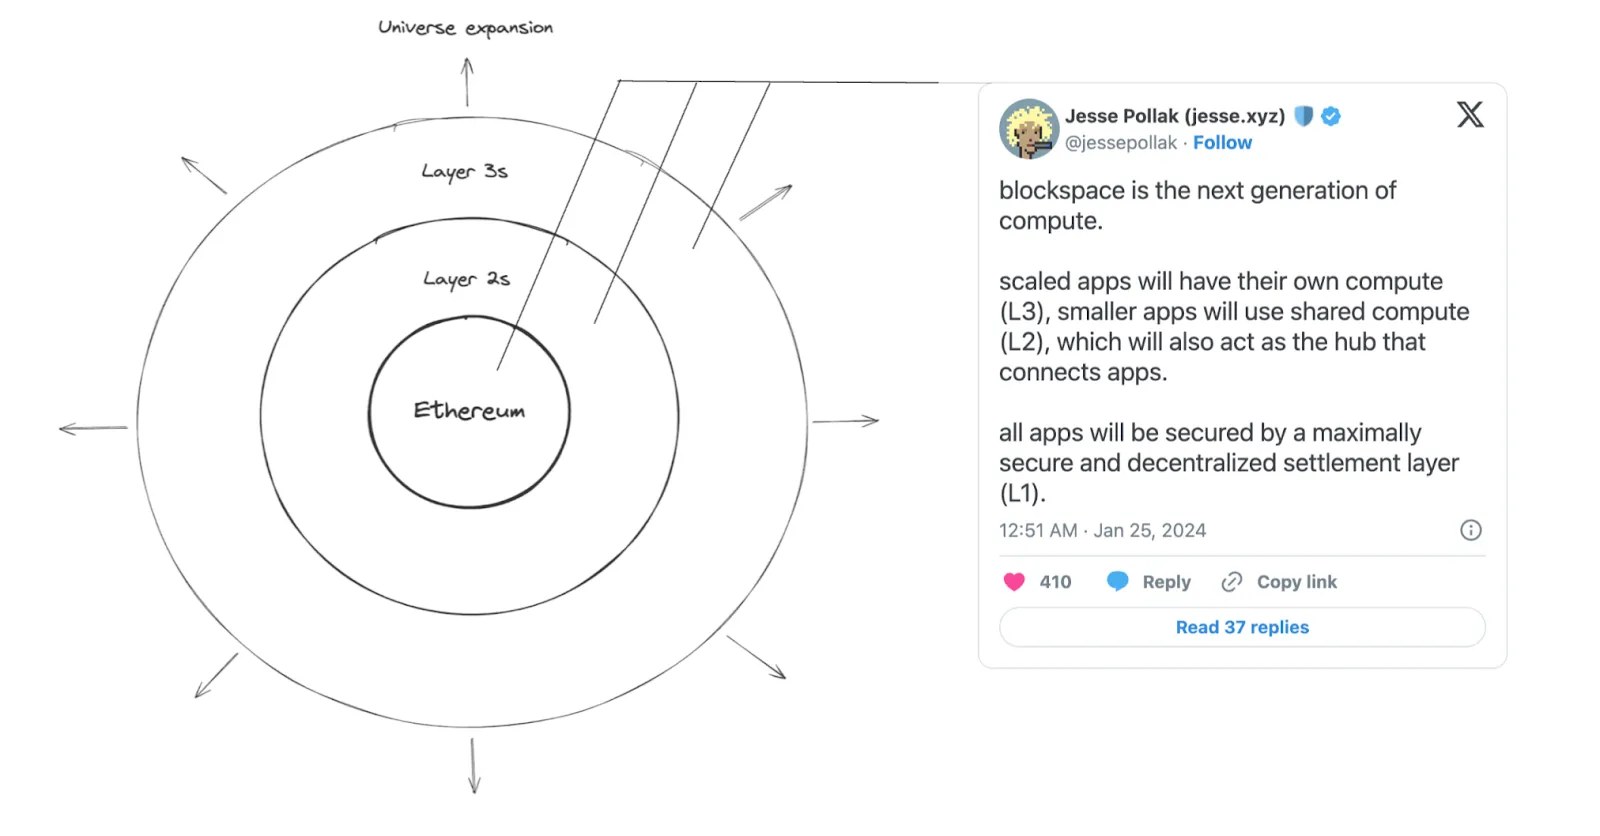The height and width of the screenshot is (836, 1600).
Task: Click the X logo on the tweet
Action: (x=1470, y=115)
